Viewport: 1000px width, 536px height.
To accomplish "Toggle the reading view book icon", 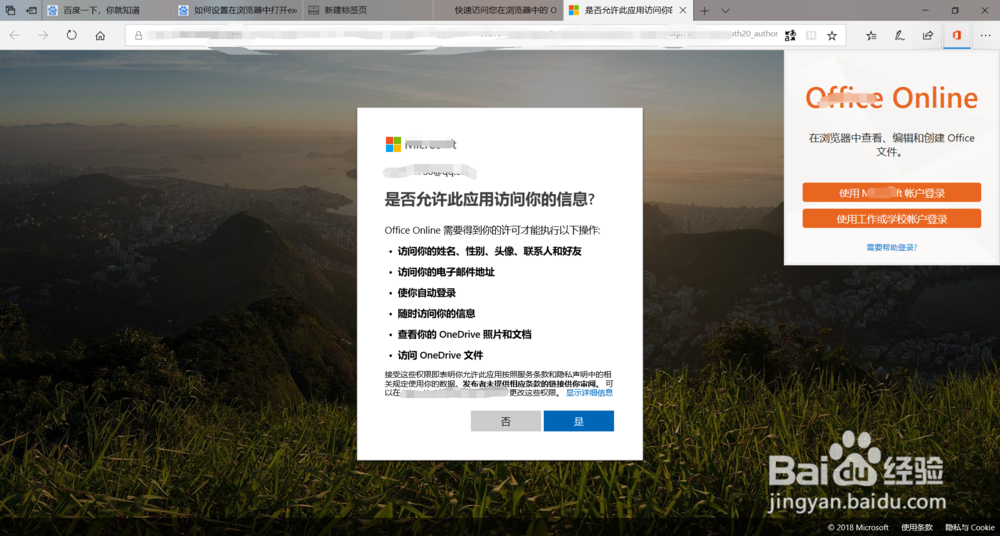I will click(811, 36).
